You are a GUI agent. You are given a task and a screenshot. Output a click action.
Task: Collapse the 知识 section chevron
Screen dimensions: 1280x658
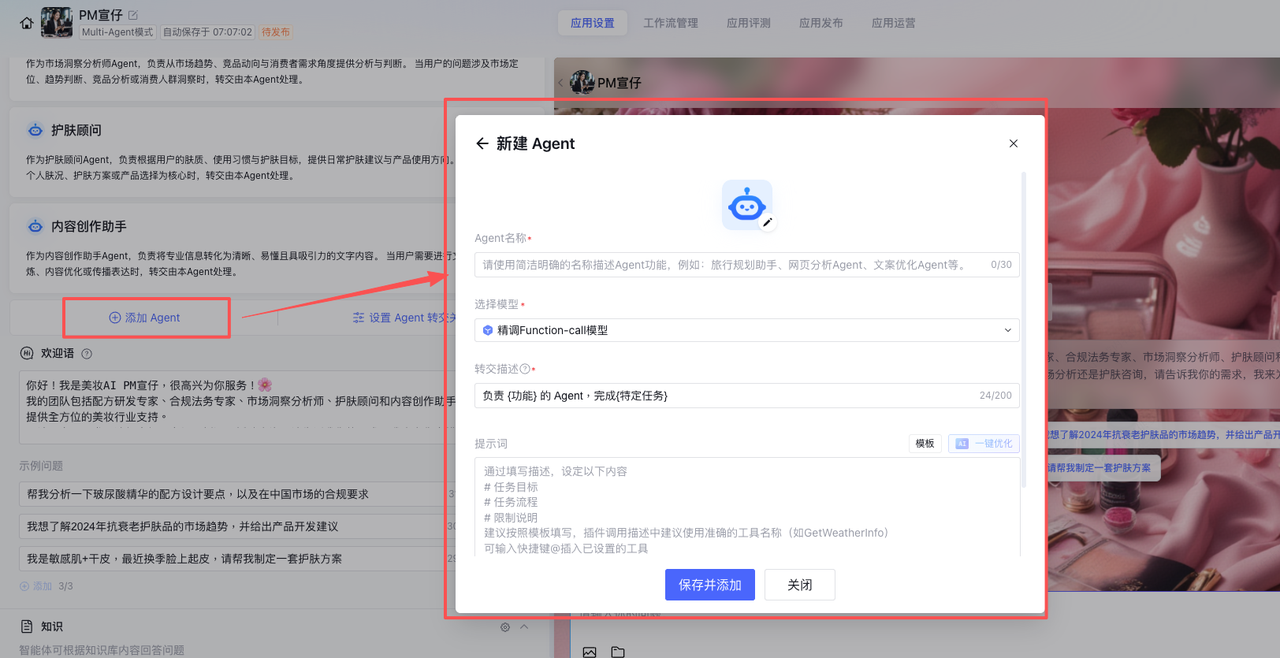click(x=524, y=627)
